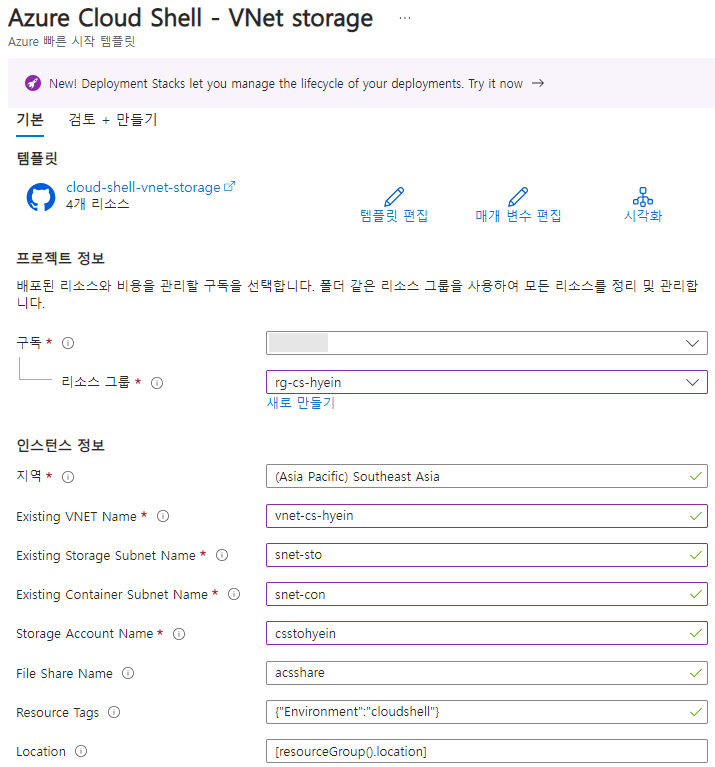Click the 템플릿 편집 link text
The image size is (715, 767).
(394, 216)
